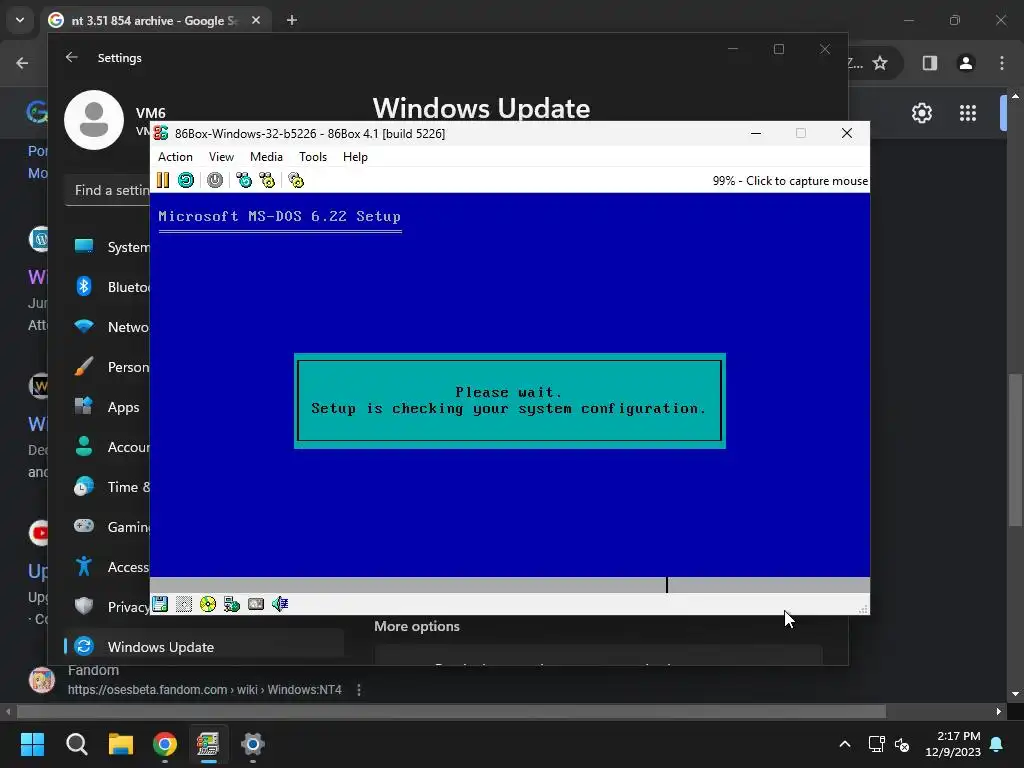Switch to 86Box taskbar icon
Image resolution: width=1024 pixels, height=768 pixels.
point(208,744)
